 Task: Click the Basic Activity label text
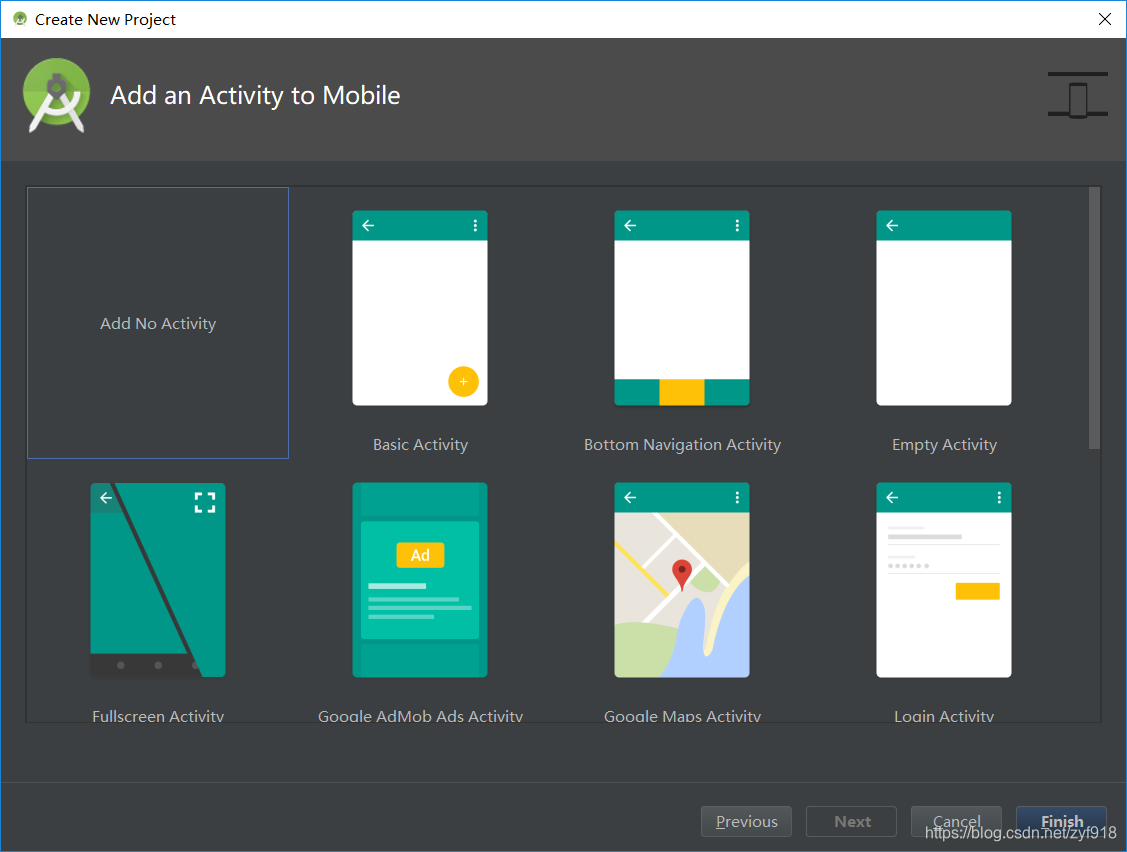tap(420, 444)
